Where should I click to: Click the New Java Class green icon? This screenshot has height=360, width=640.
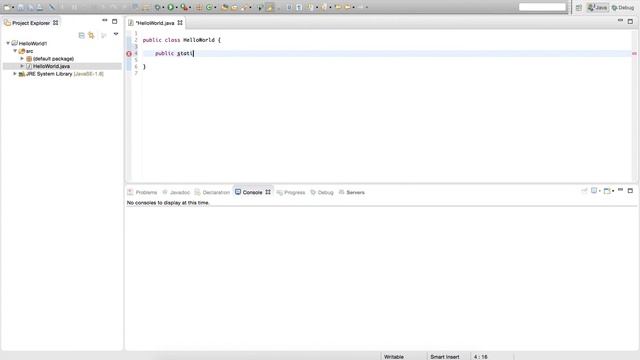coord(209,7)
